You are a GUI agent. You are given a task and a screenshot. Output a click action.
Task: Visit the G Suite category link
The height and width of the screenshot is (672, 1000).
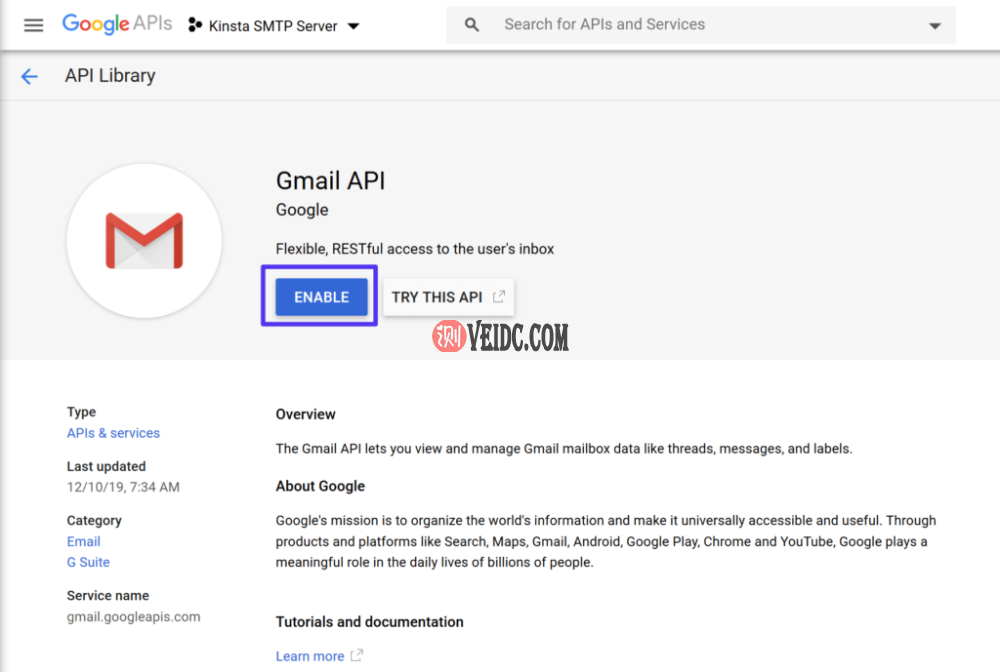point(88,562)
